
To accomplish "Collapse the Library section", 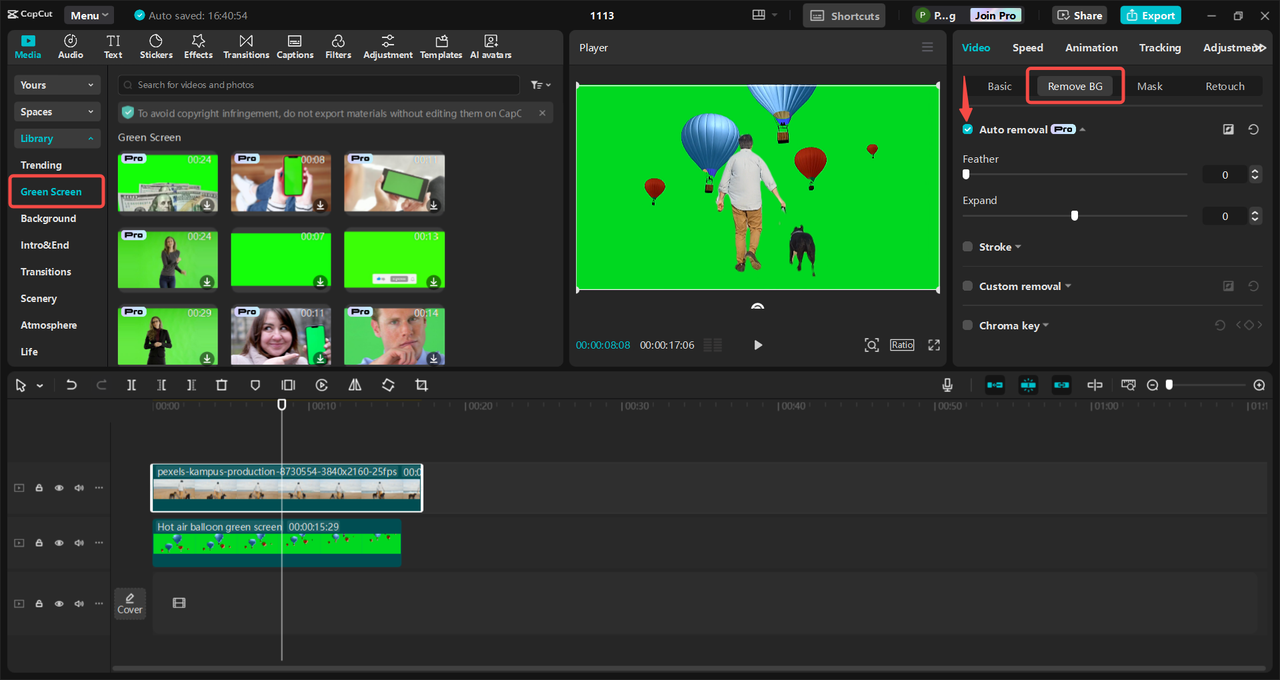I will pos(58,138).
